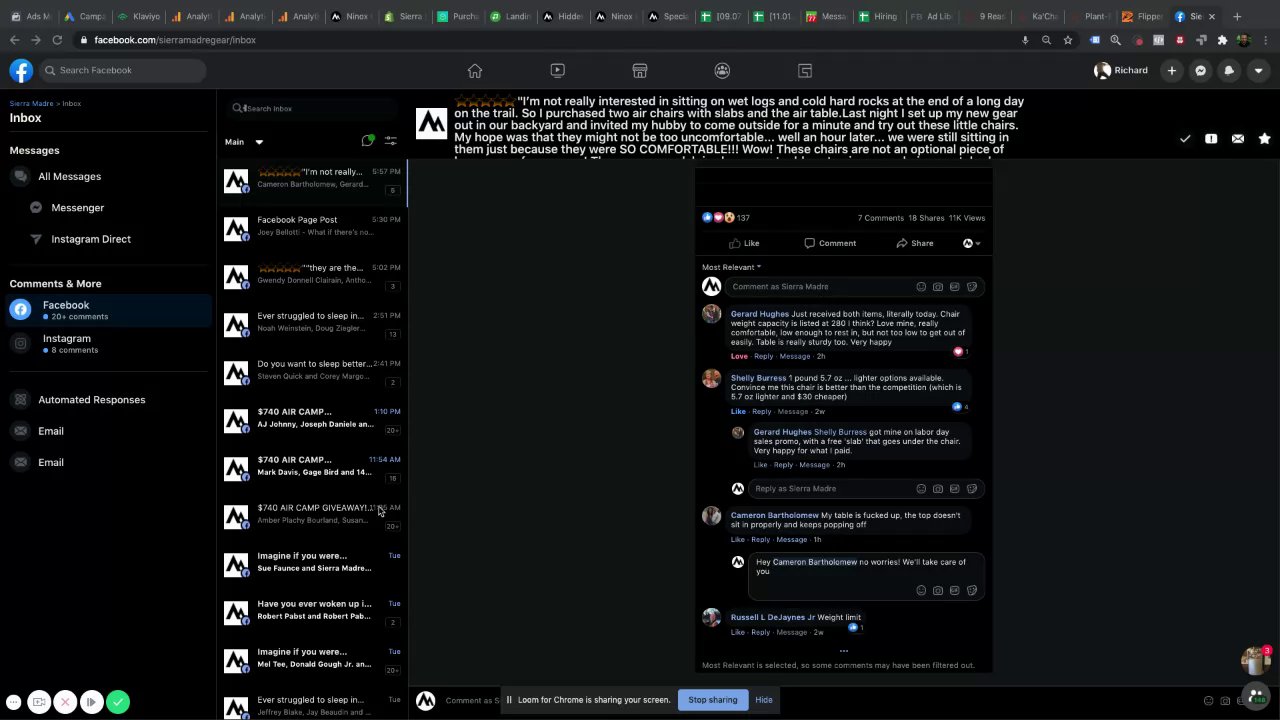Add sticker in Comment as Sierra Madre box
1280x720 pixels.
pyautogui.click(x=971, y=287)
